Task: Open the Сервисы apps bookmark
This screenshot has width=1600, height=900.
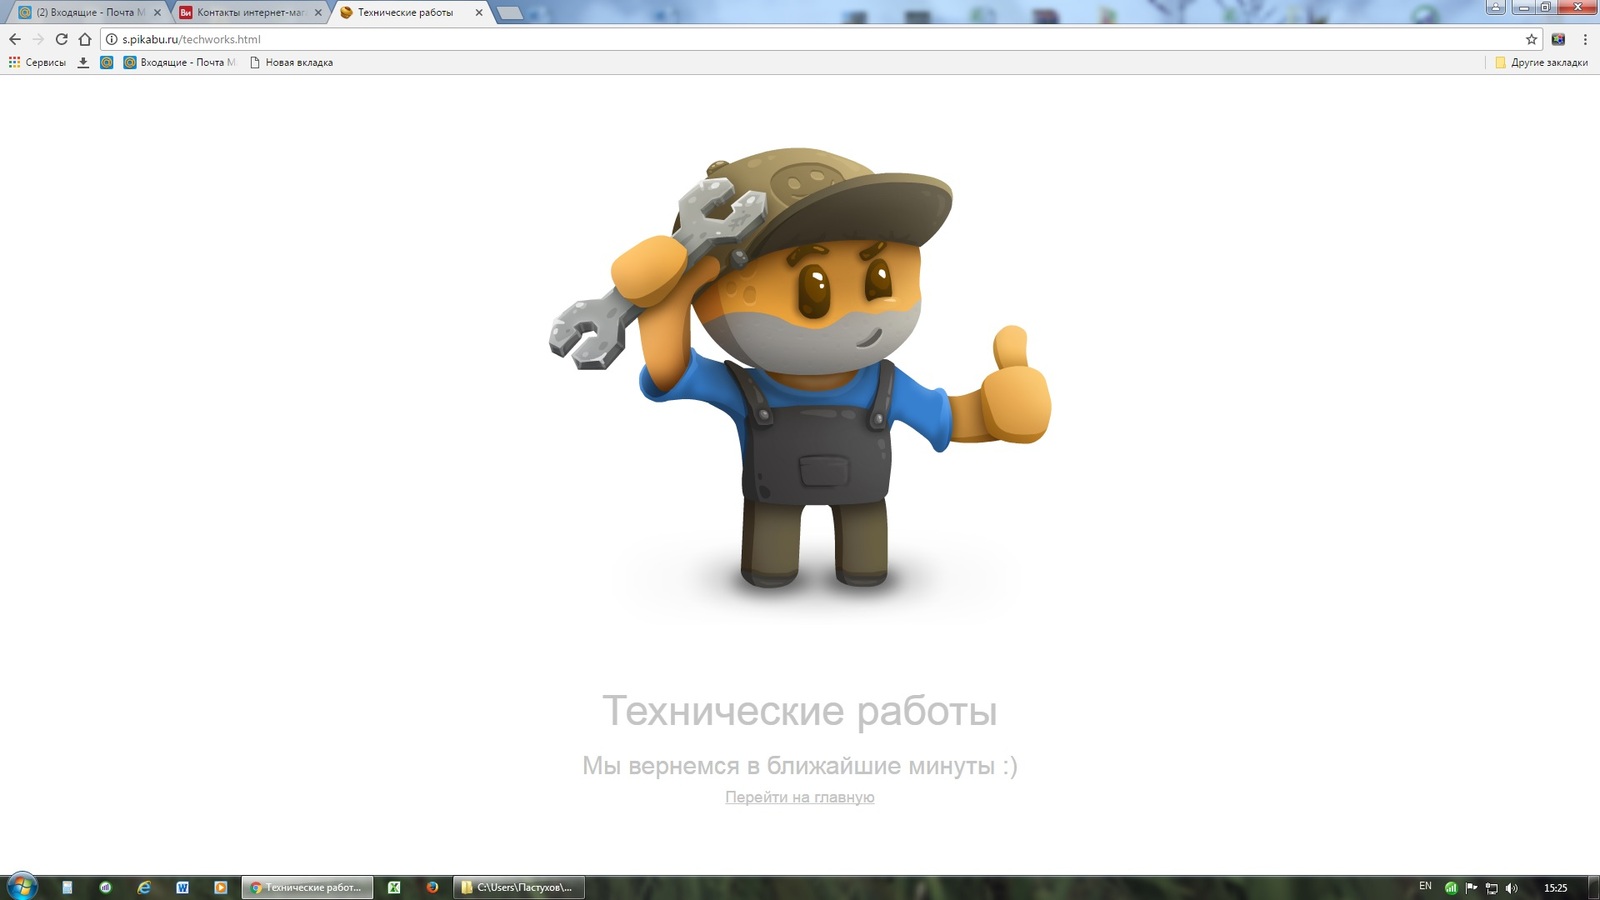Action: point(37,62)
